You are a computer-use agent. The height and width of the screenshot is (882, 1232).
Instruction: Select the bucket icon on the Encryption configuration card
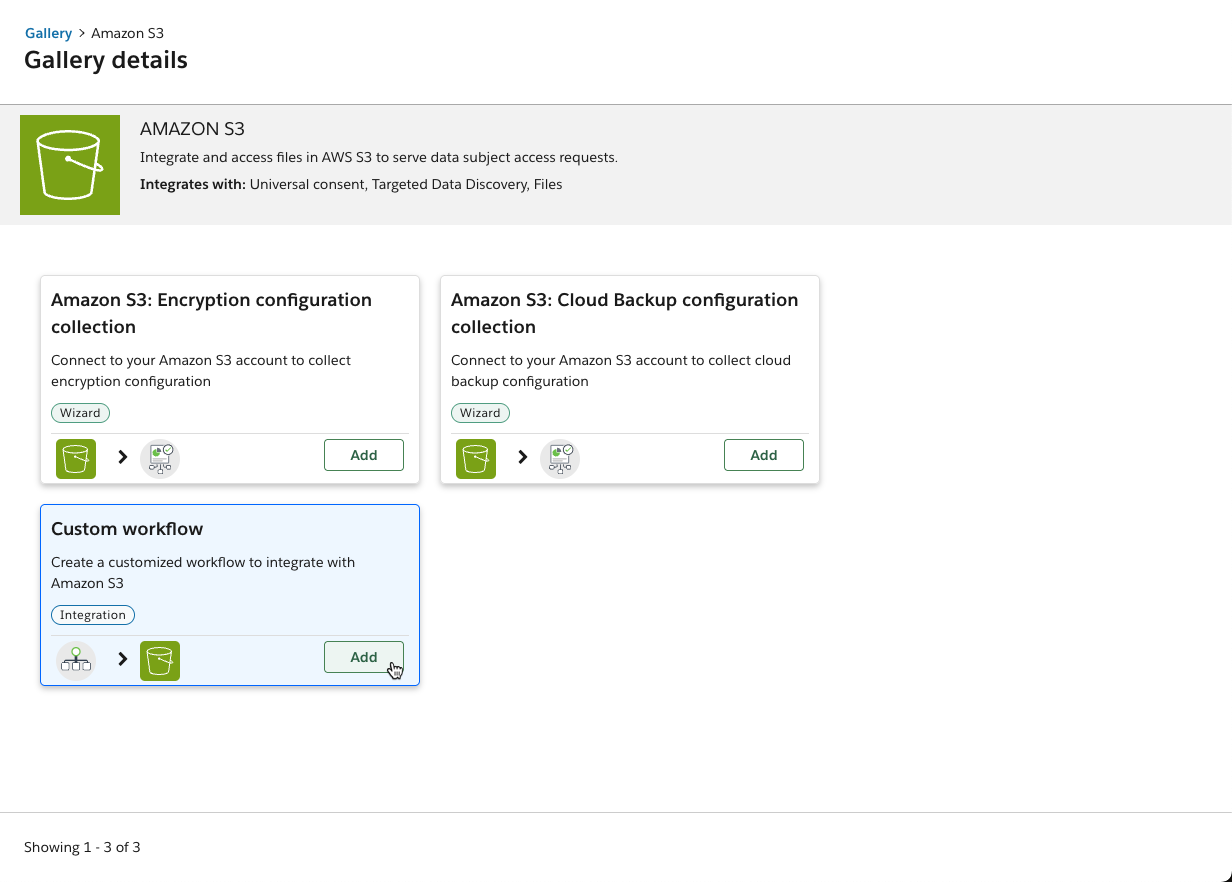coord(75,458)
